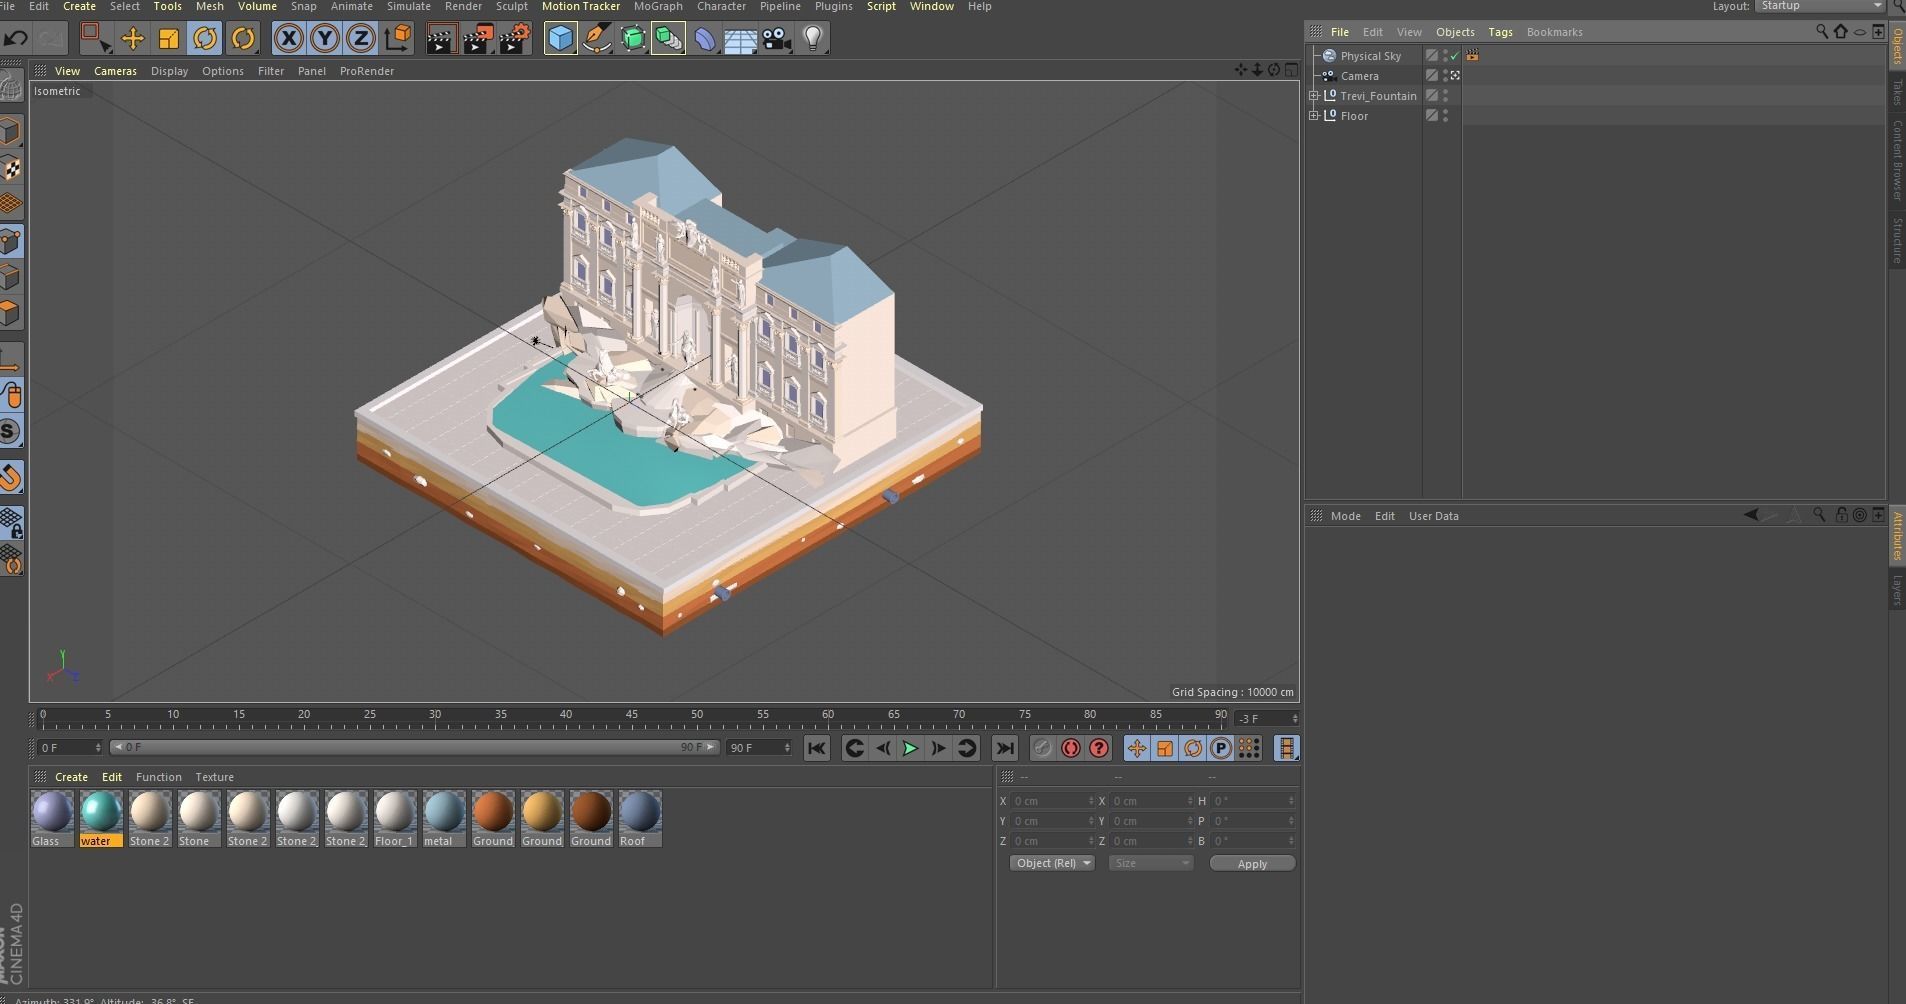Screen dimensions: 1906x1004
Task: Select the water material swatch
Action: point(101,818)
